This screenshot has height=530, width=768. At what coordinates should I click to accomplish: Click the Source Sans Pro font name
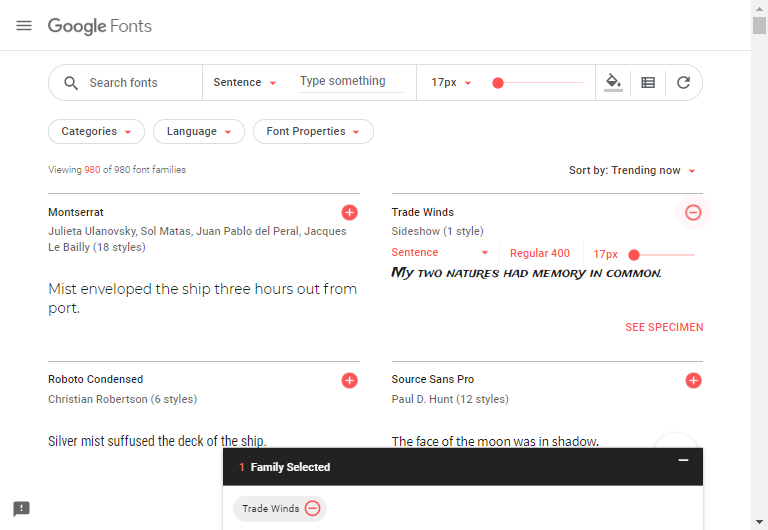(x=432, y=379)
